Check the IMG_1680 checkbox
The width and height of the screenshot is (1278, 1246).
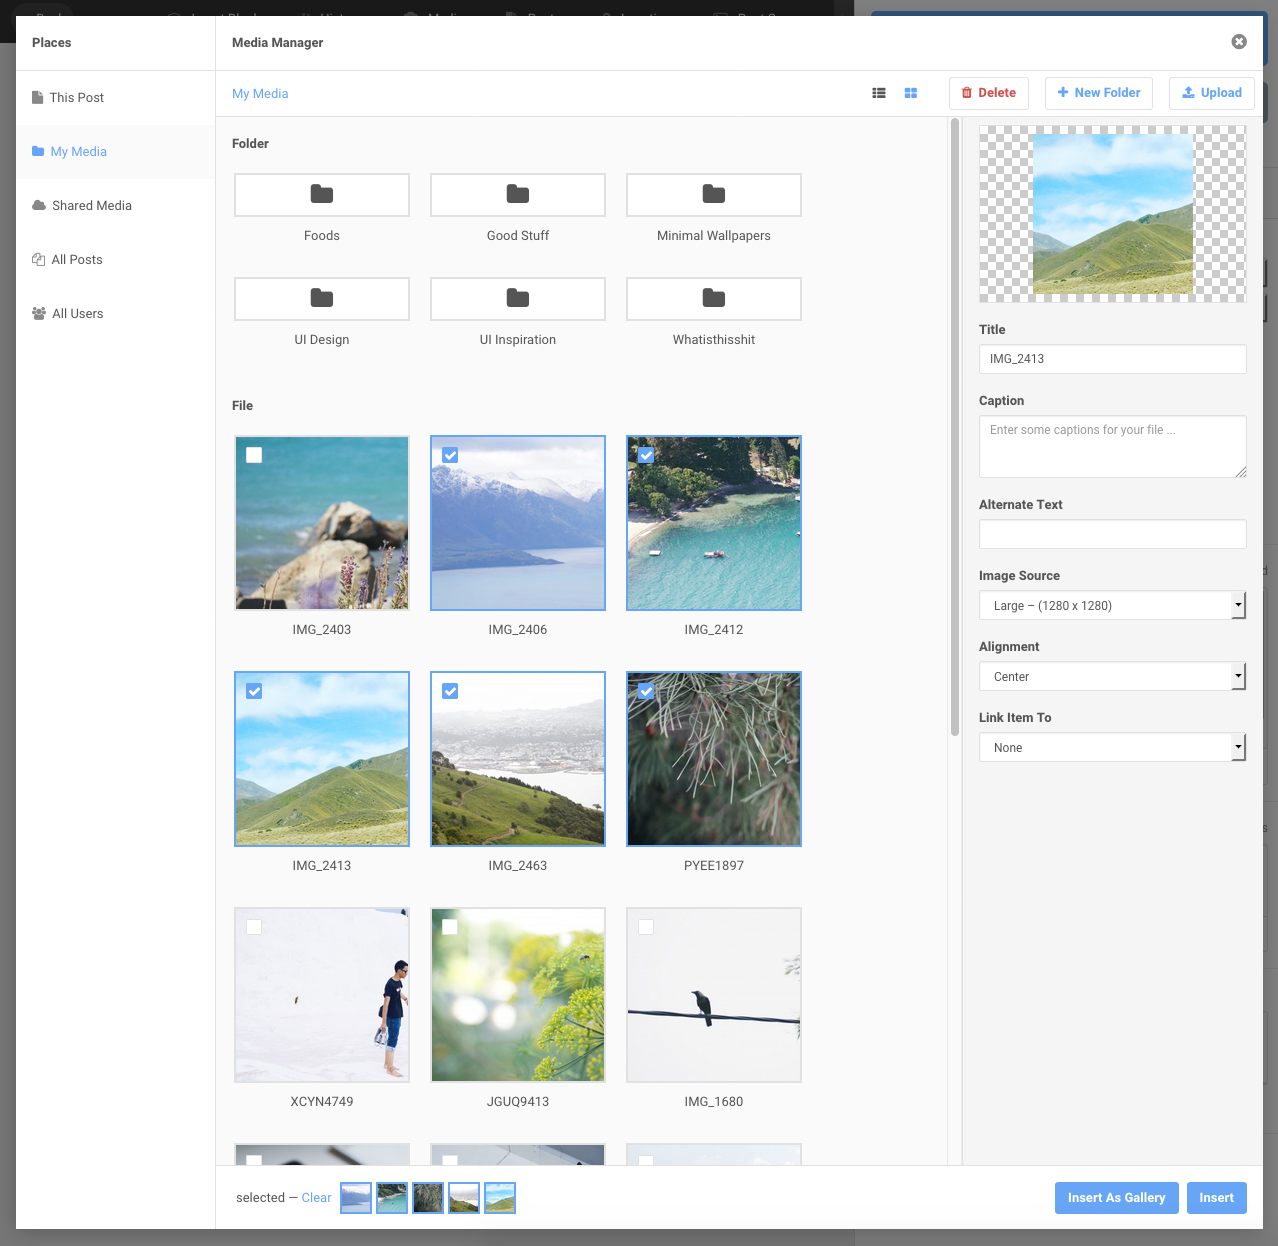tap(646, 927)
